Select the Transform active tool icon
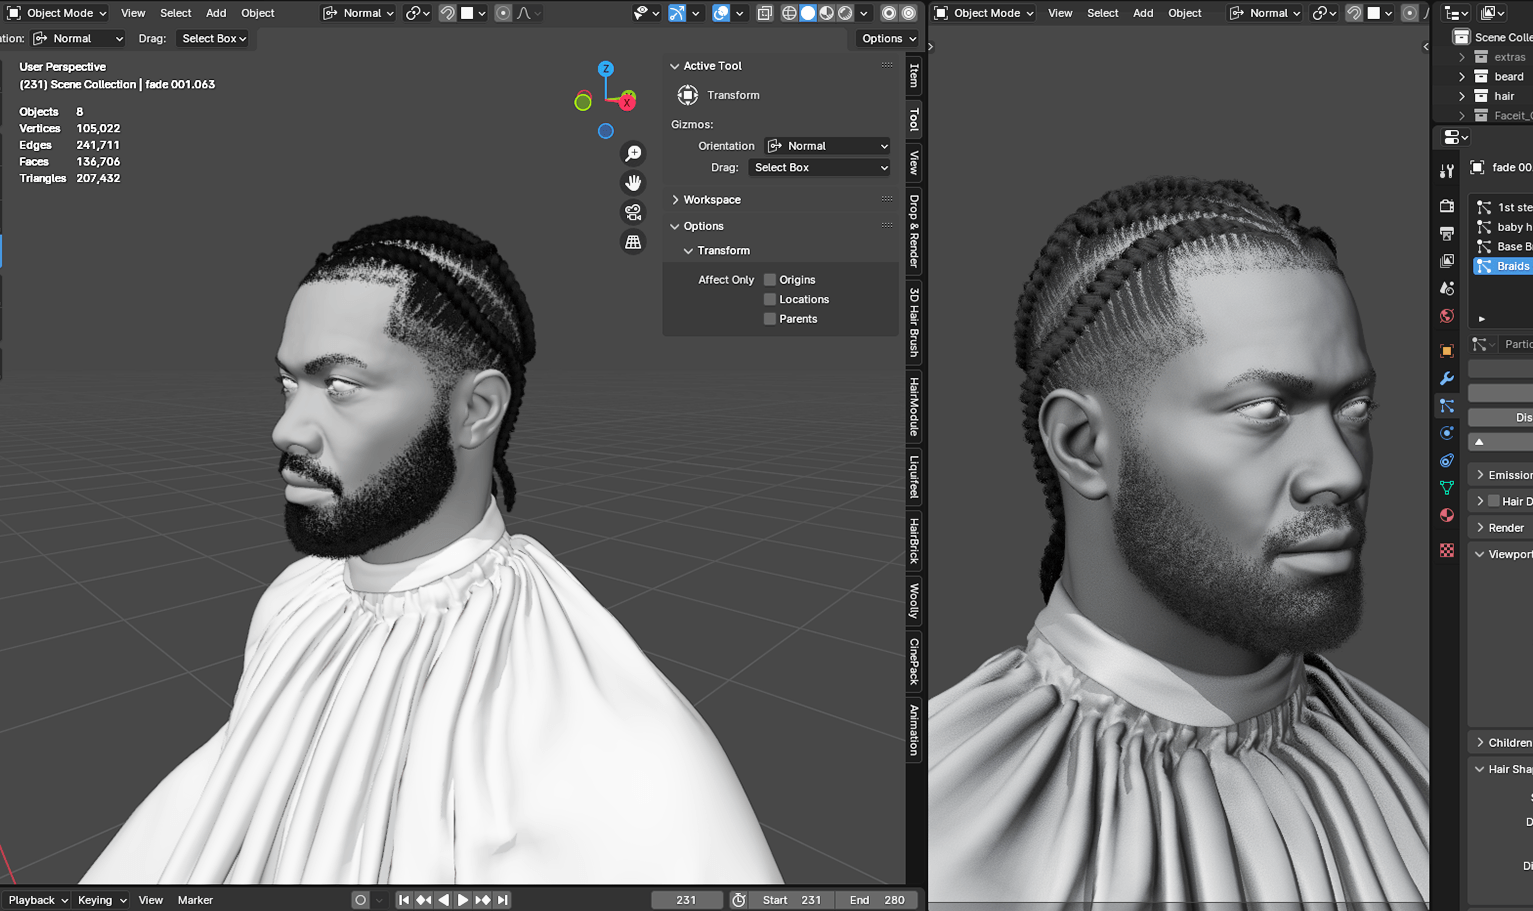Screen dimensions: 1533x911 (688, 95)
